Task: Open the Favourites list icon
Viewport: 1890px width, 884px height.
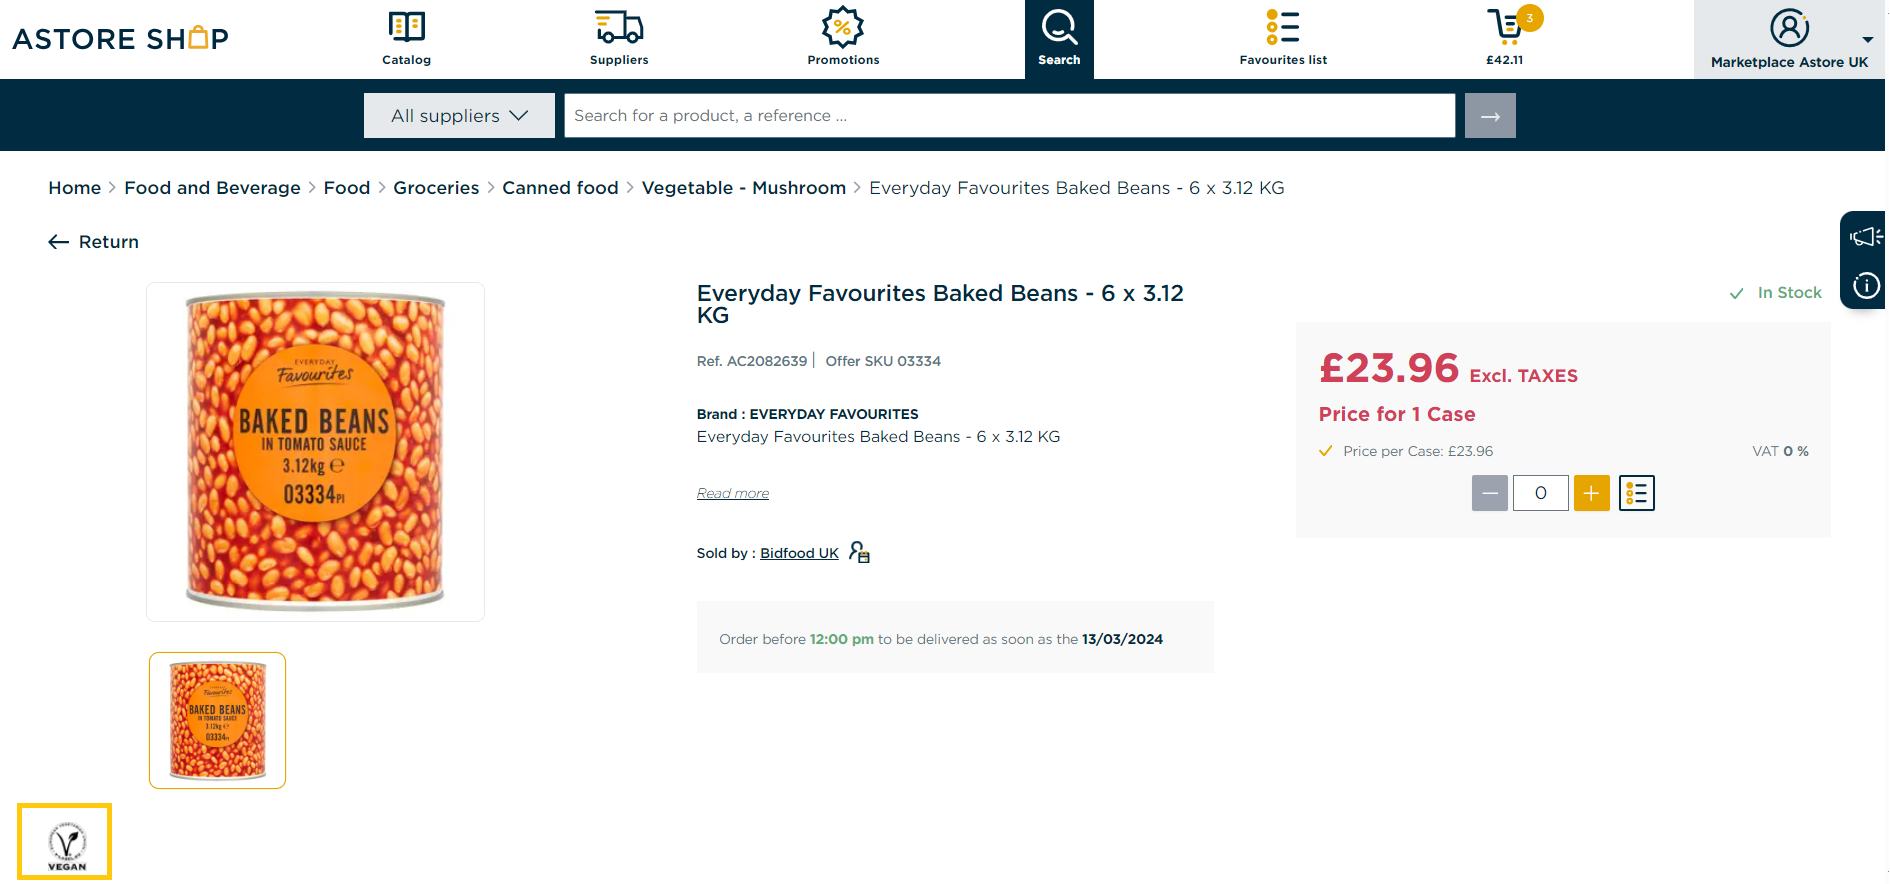Action: pos(1283,27)
